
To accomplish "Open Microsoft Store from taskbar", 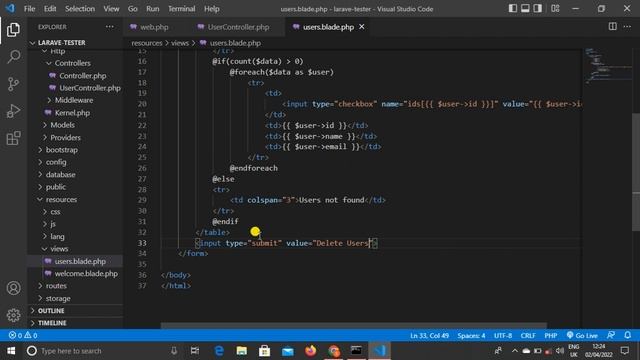I will [264, 351].
